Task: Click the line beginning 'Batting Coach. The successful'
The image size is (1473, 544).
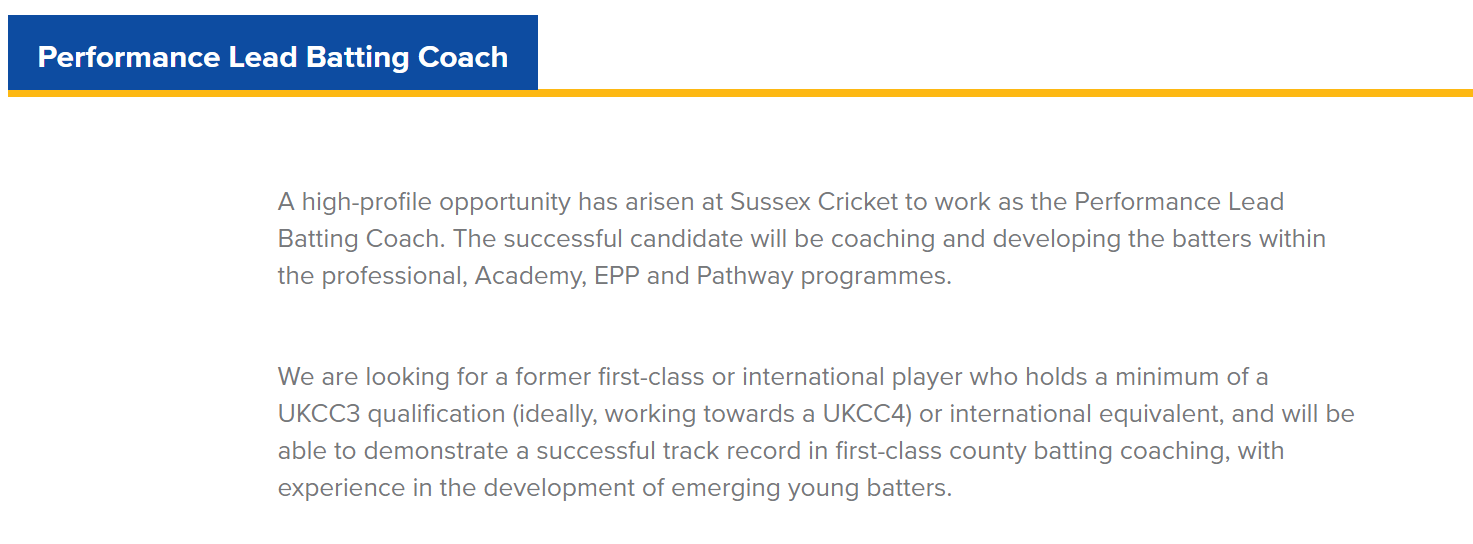Action: [x=802, y=239]
